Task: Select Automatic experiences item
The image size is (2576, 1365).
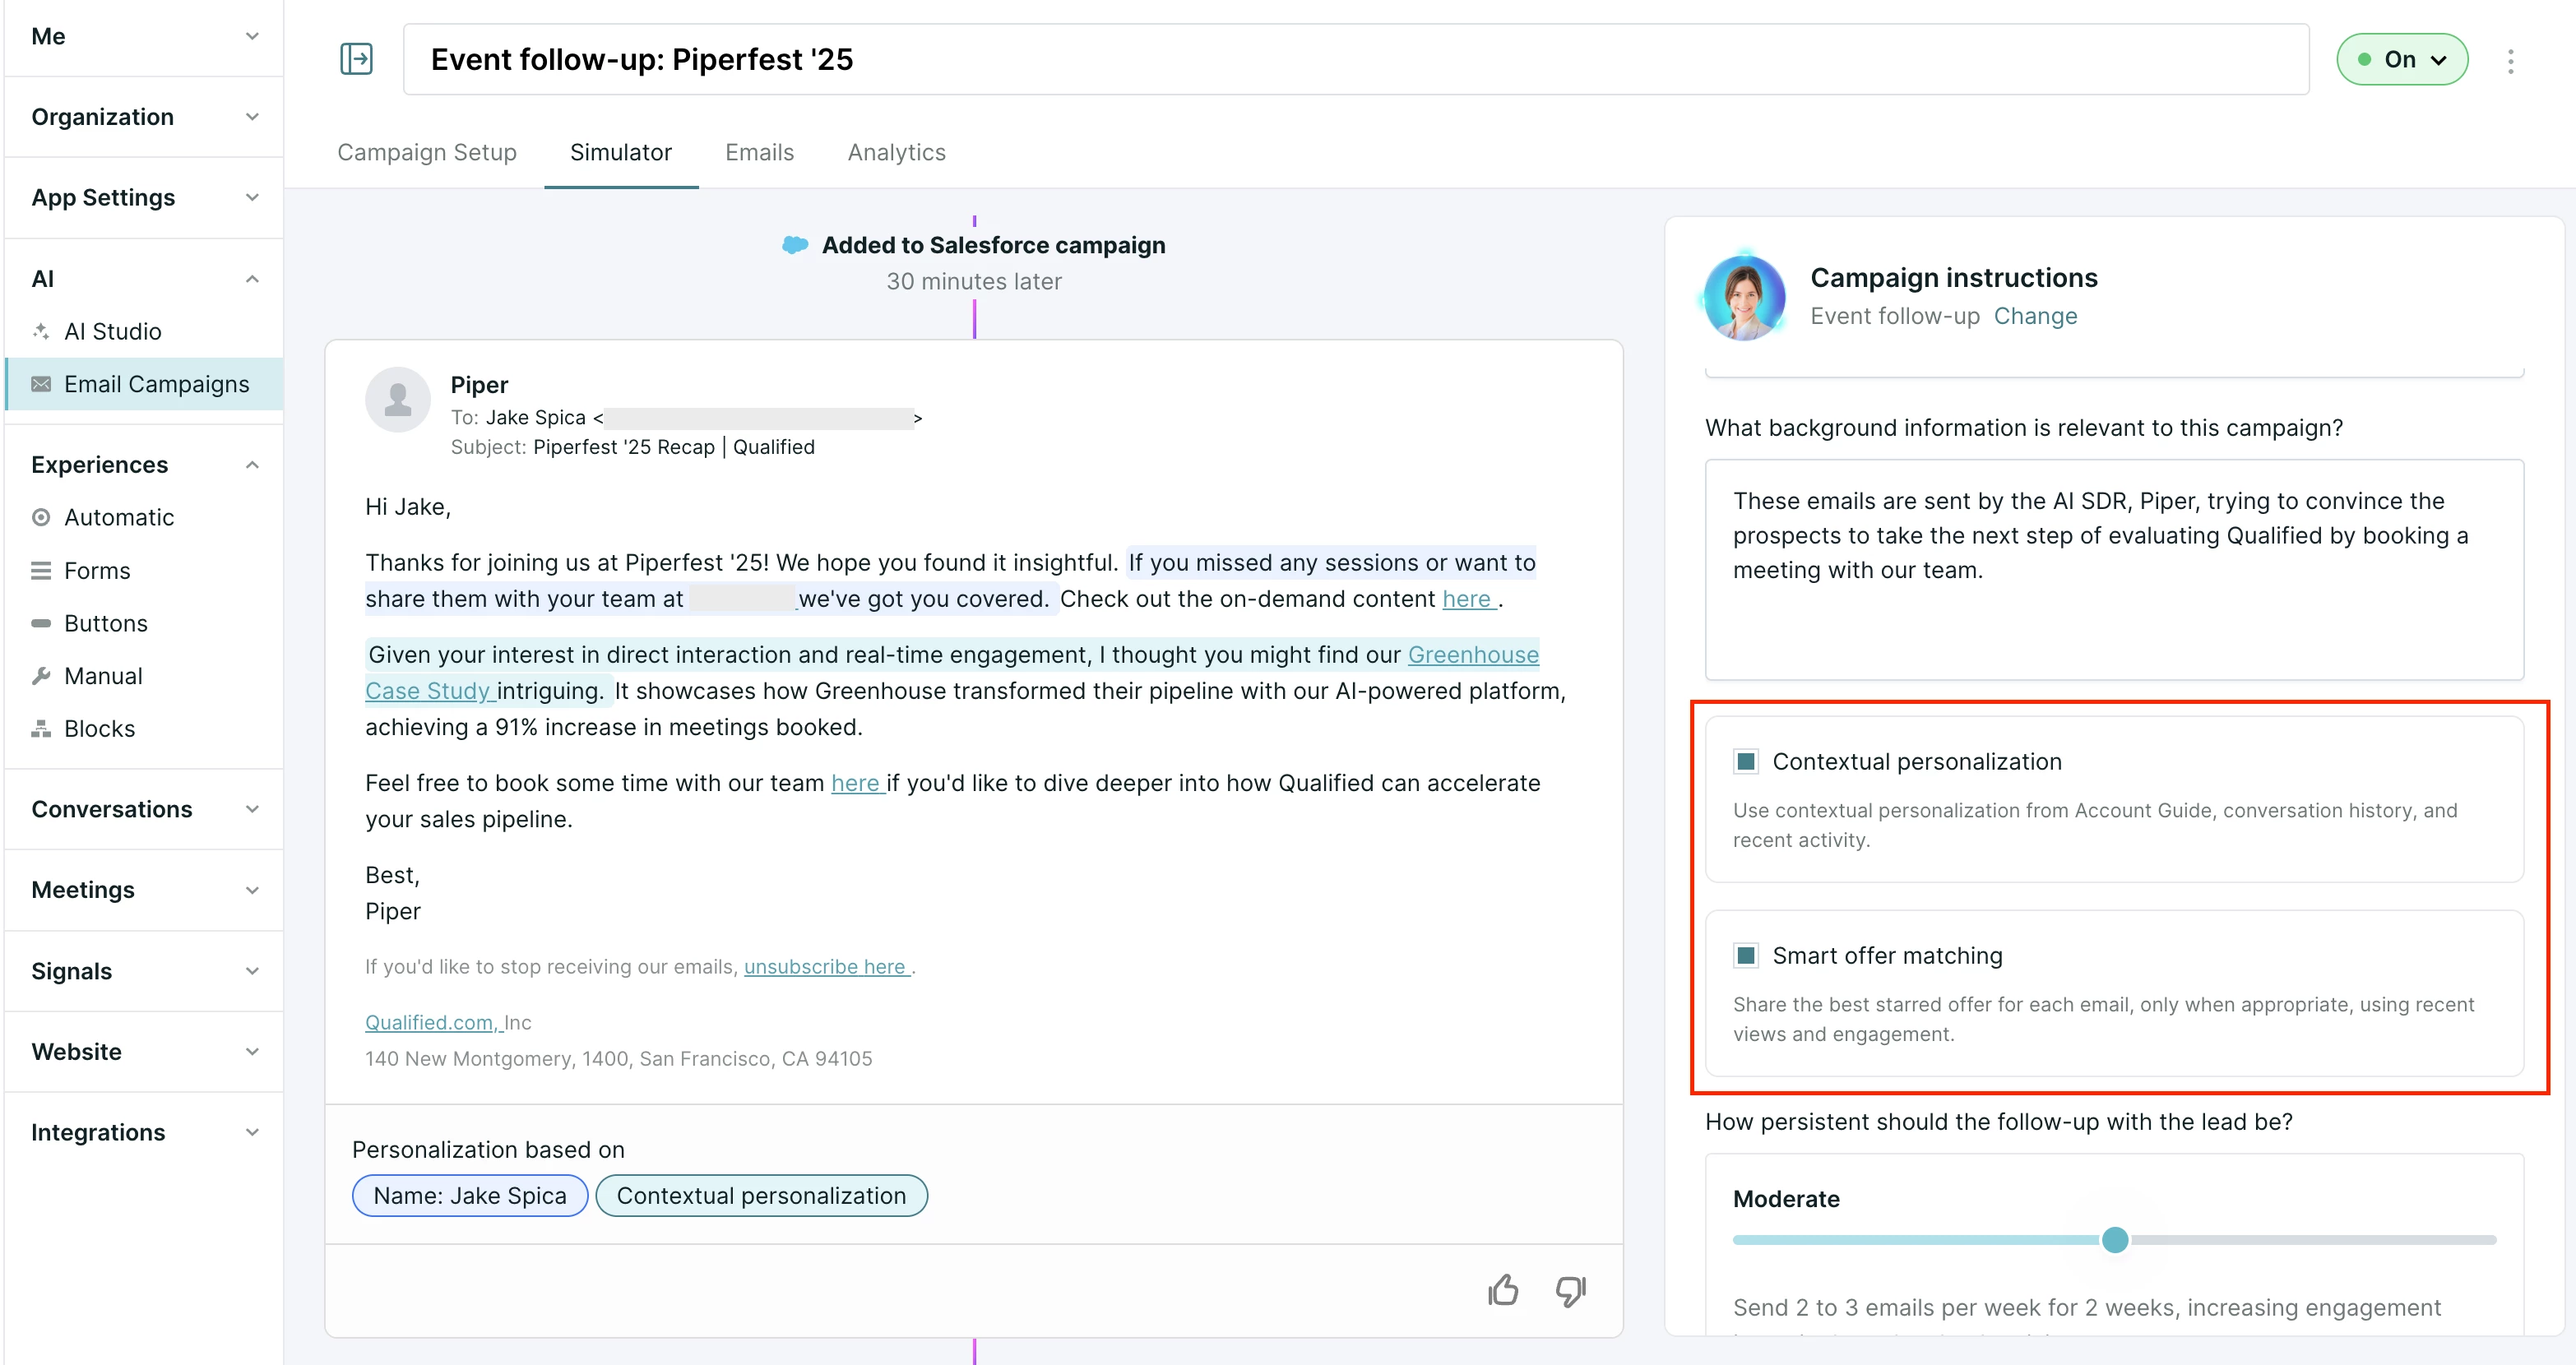Action: coord(119,517)
